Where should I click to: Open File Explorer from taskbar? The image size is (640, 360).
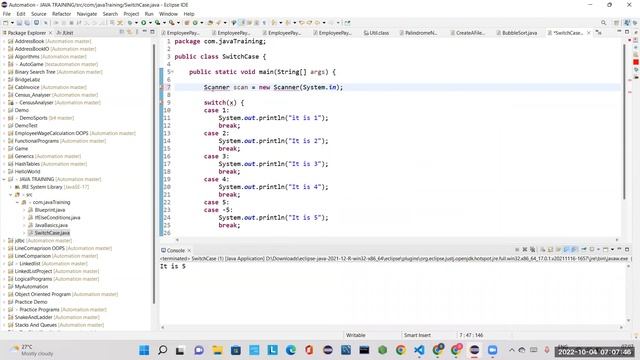point(217,350)
